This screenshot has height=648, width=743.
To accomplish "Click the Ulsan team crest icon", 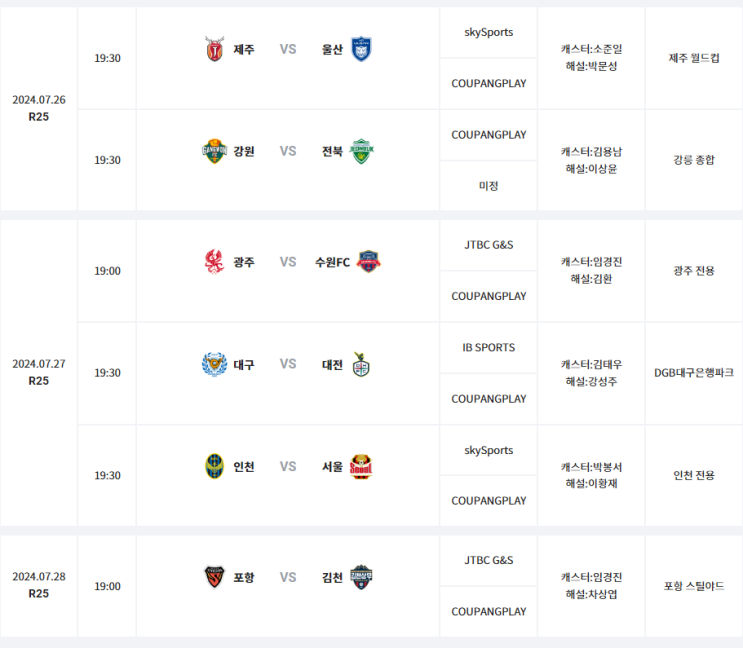I will point(361,48).
